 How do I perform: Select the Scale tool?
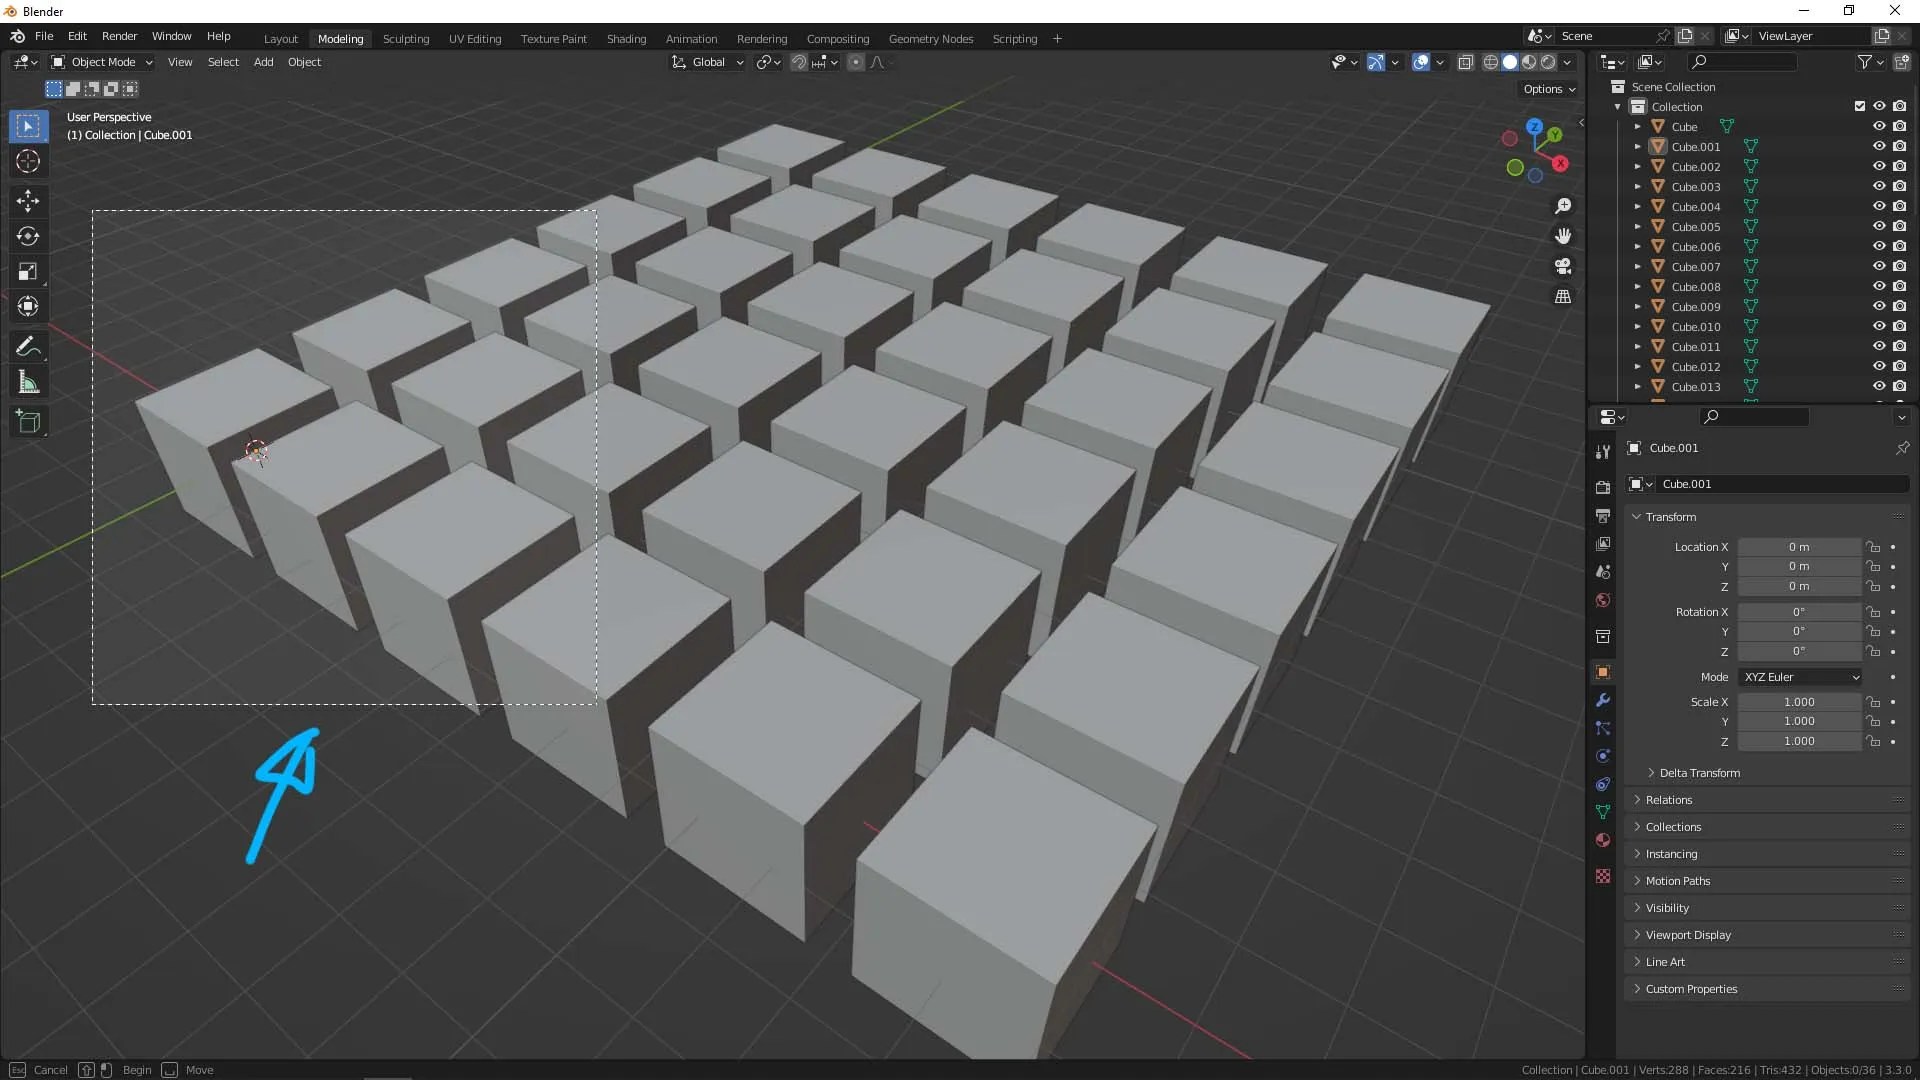coord(28,272)
